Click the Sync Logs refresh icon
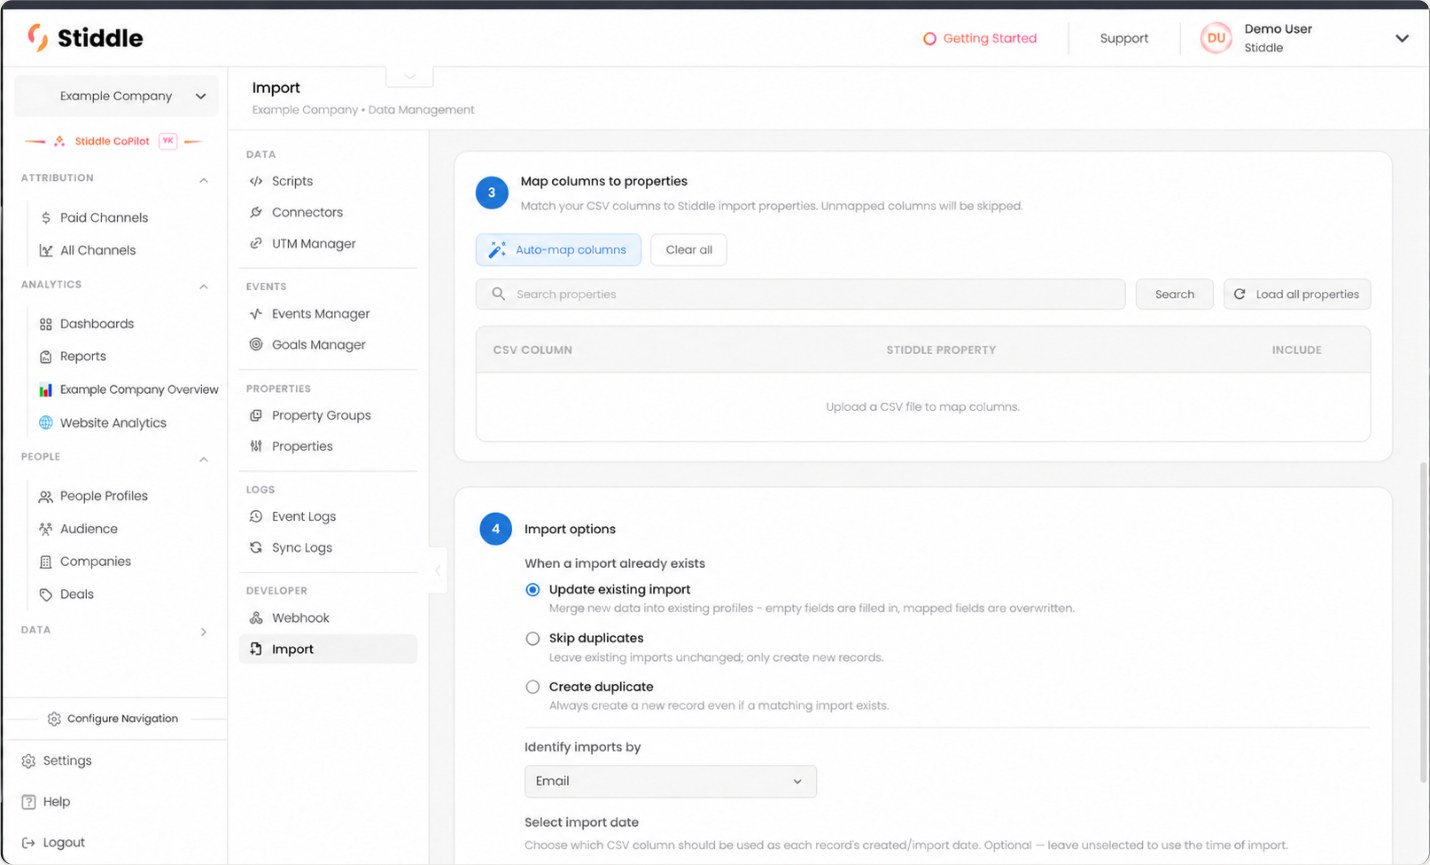 pos(256,547)
